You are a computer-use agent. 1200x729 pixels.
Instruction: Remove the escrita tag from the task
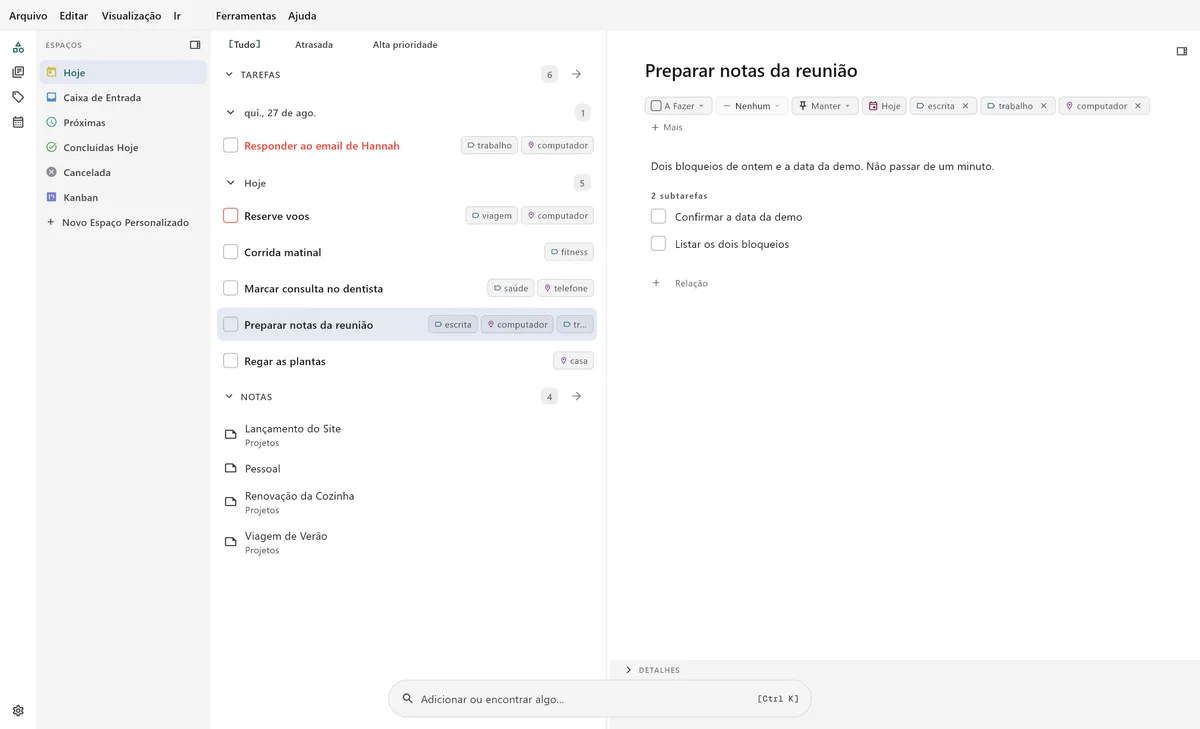[x=965, y=106]
